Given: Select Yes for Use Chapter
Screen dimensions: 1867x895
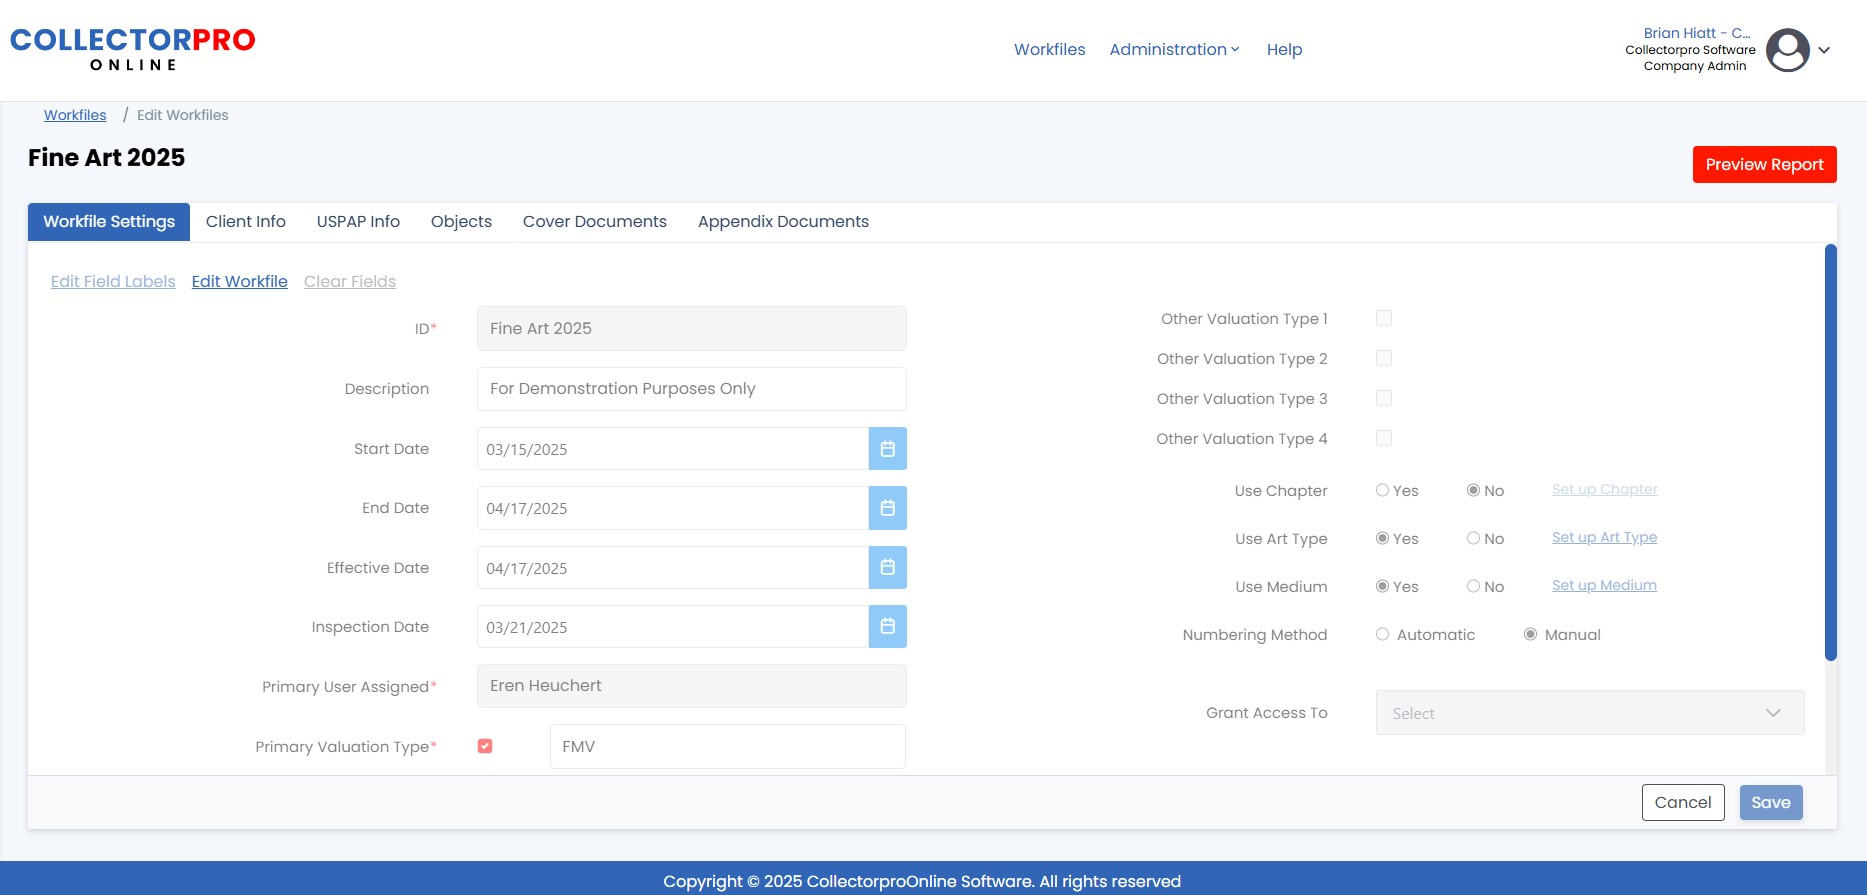Looking at the screenshot, I should coord(1382,490).
